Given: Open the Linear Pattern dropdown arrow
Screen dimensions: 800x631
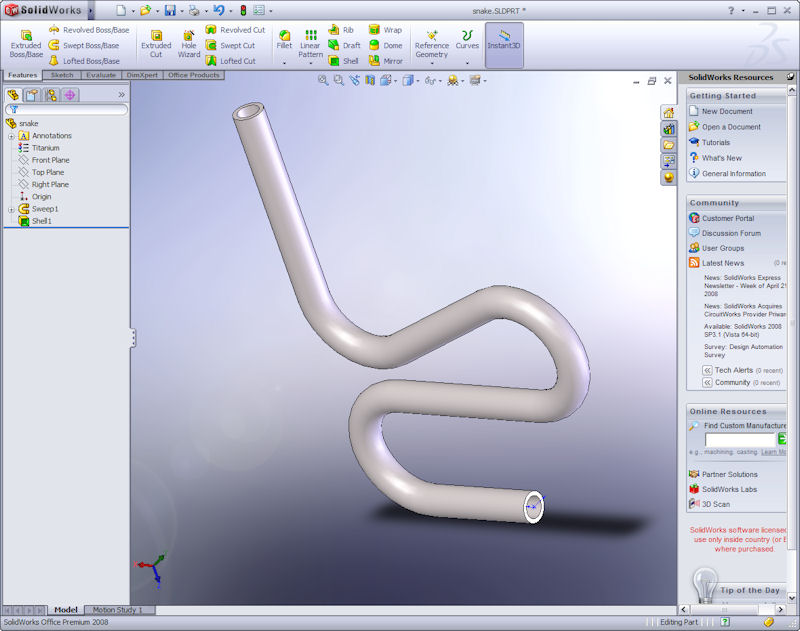Looking at the screenshot, I should pos(310,64).
